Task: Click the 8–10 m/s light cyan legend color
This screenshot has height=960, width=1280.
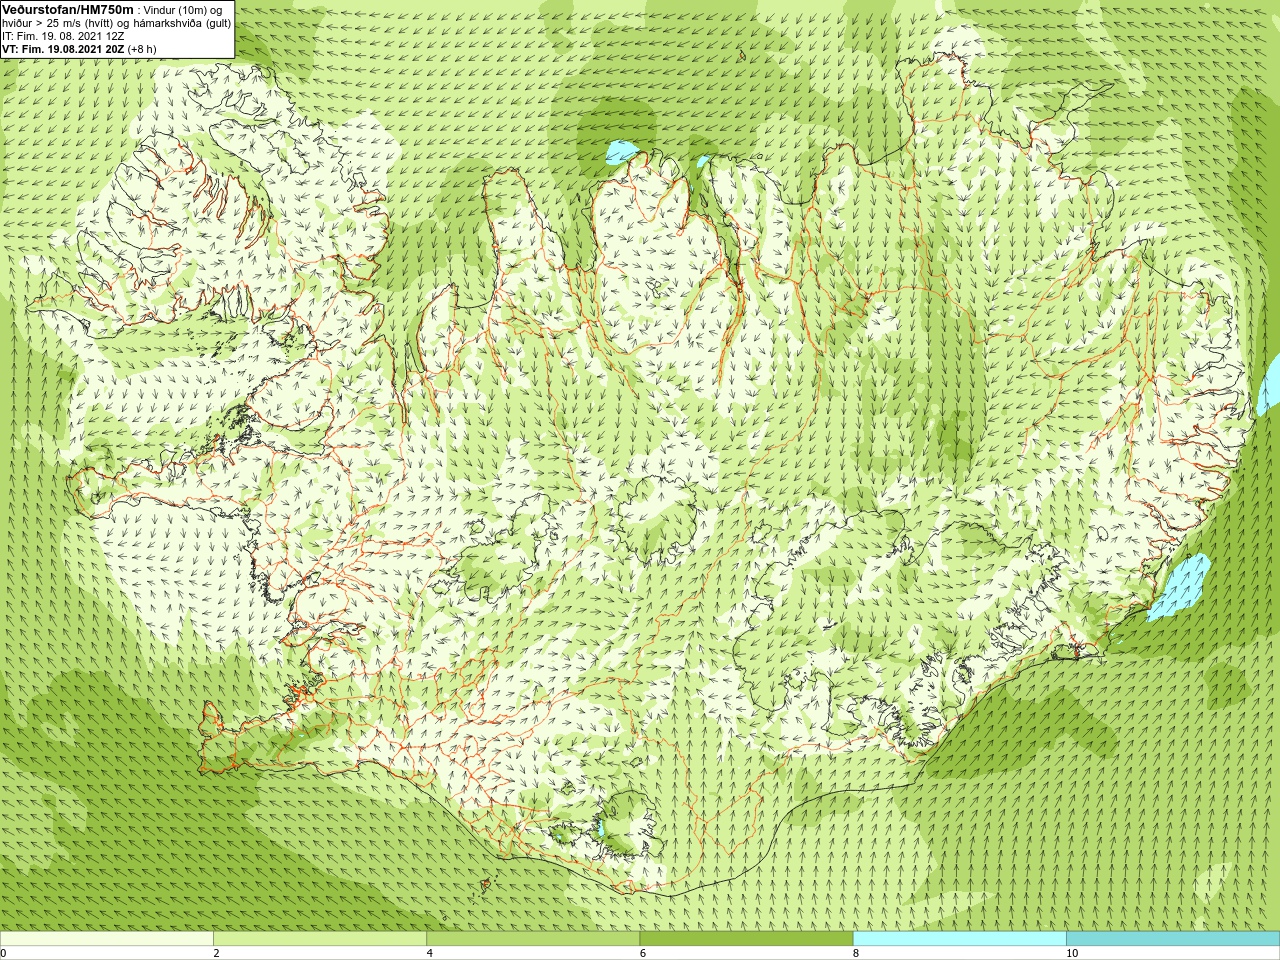Action: pyautogui.click(x=960, y=939)
